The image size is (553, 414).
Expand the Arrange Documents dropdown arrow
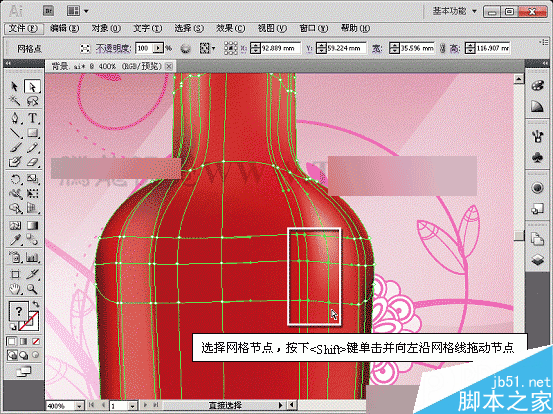[x=86, y=11]
